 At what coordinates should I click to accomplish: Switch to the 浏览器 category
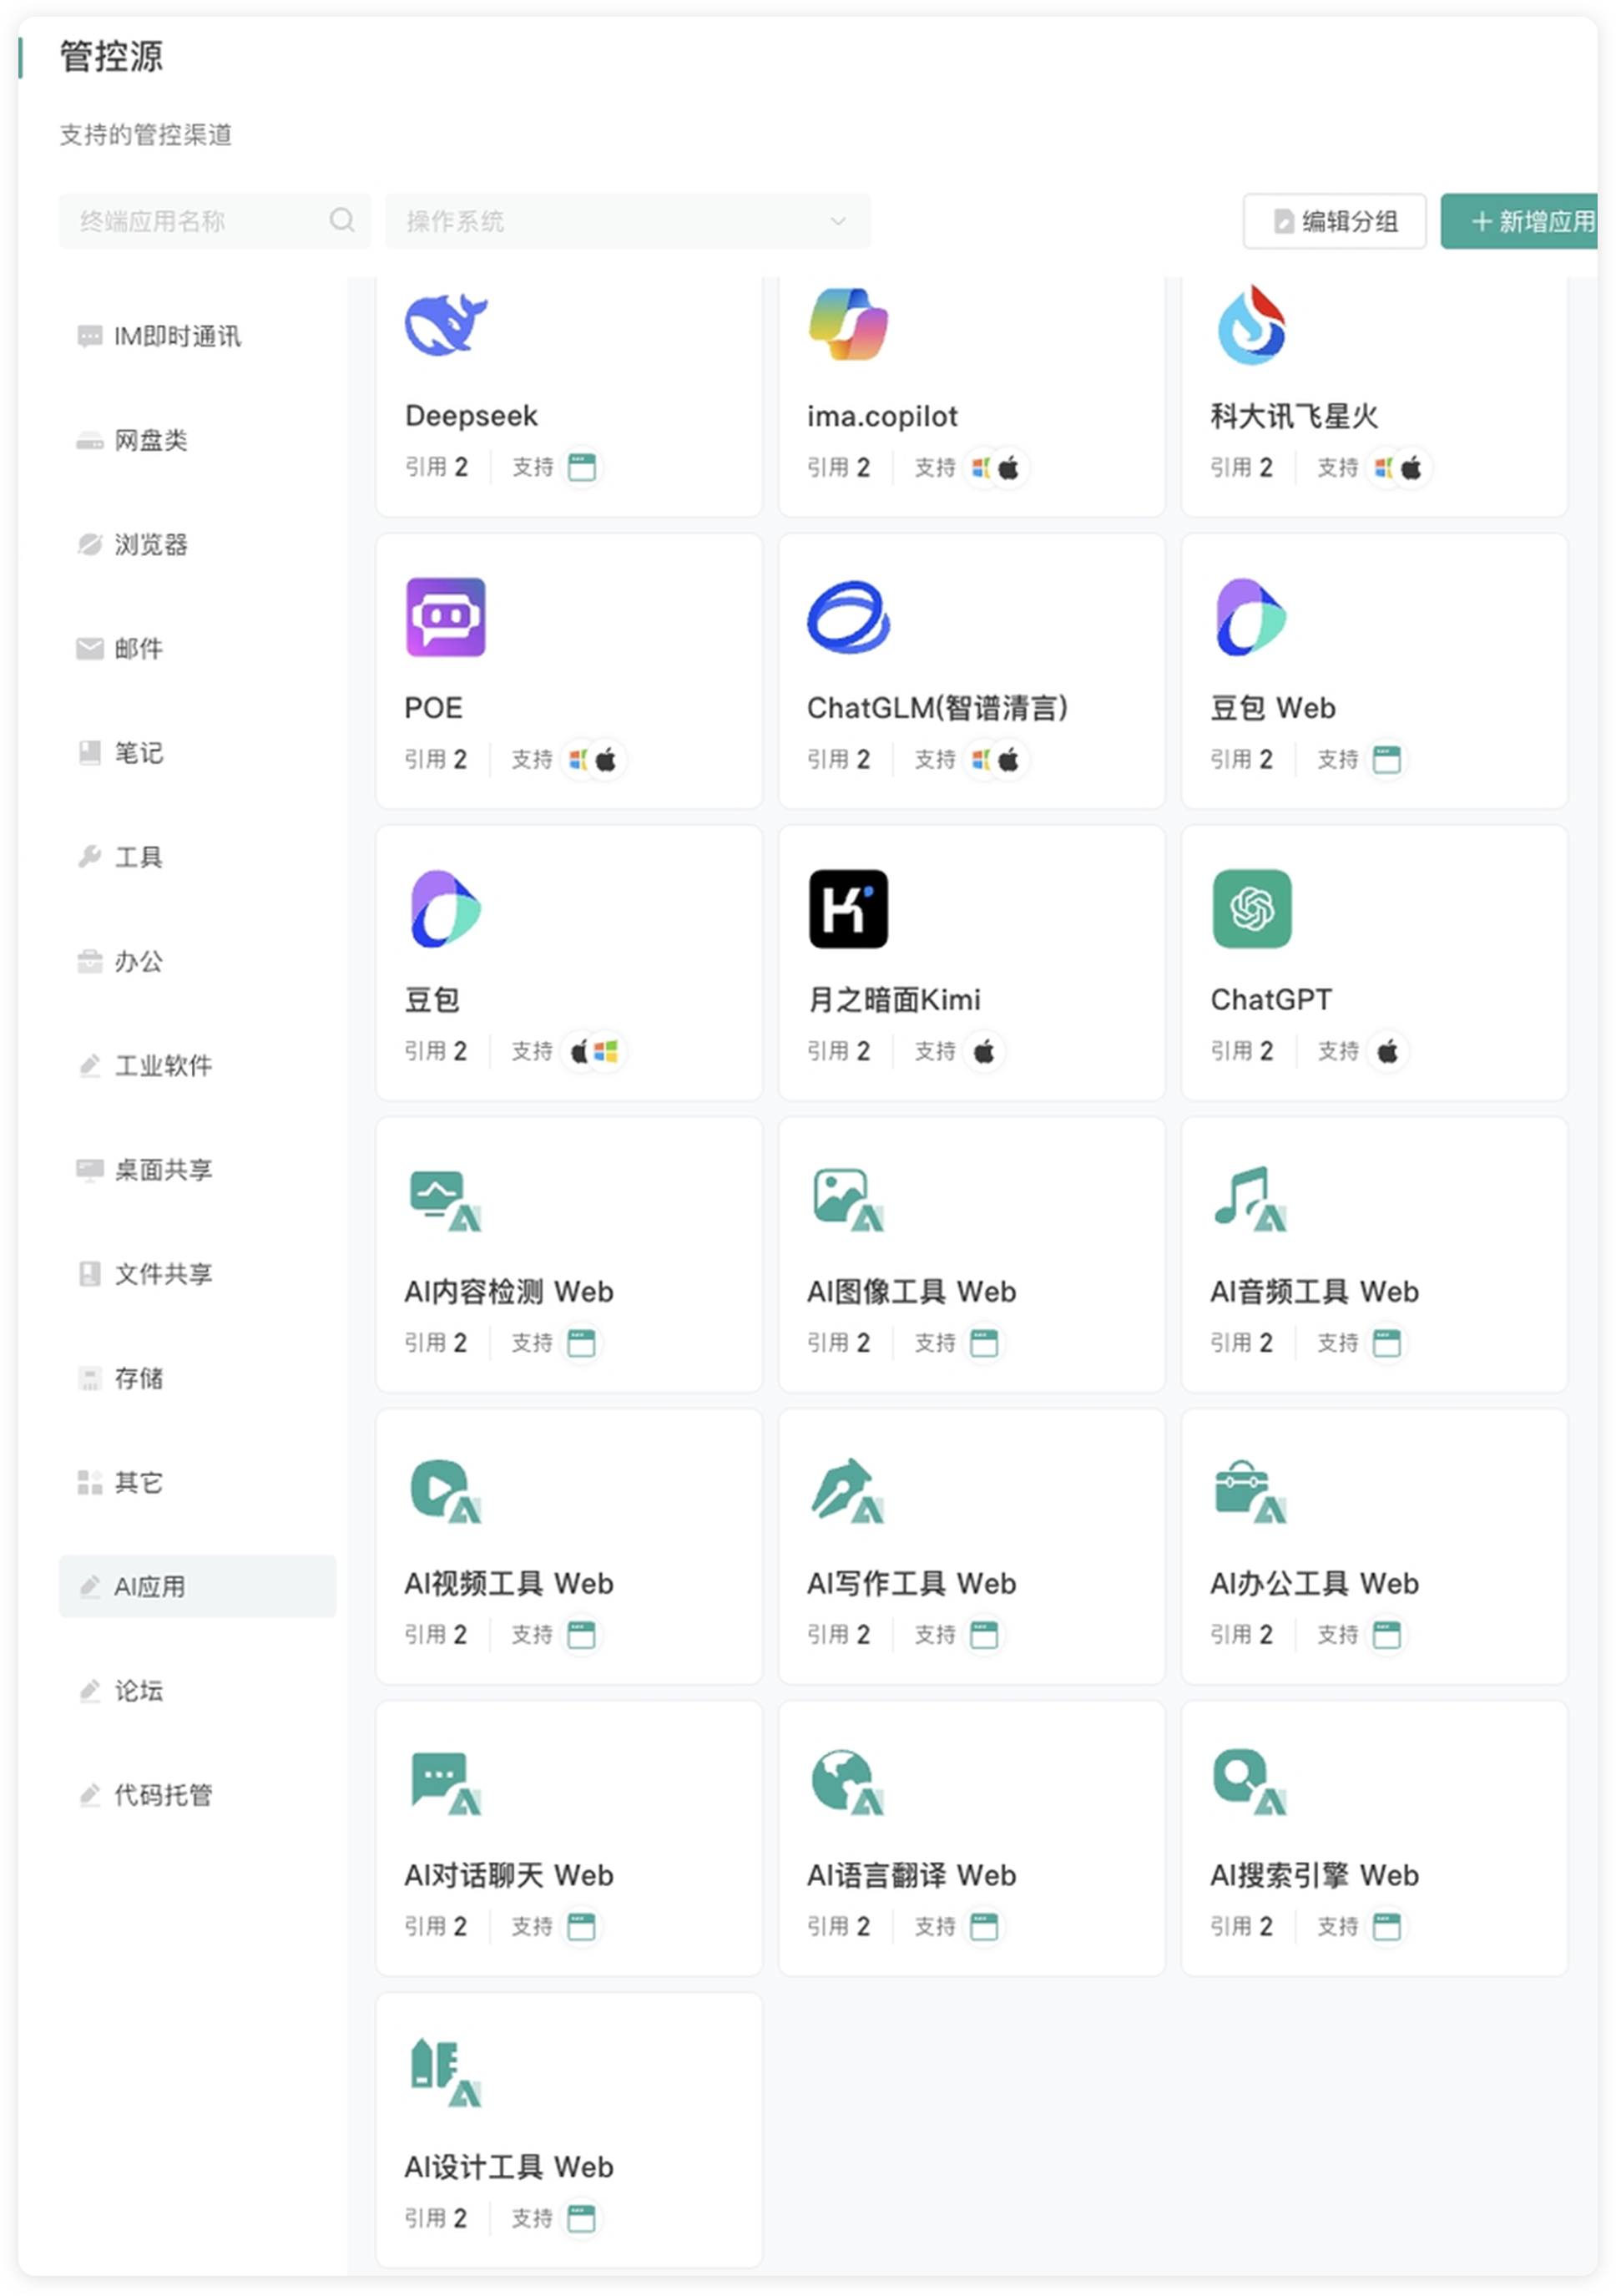(x=150, y=544)
